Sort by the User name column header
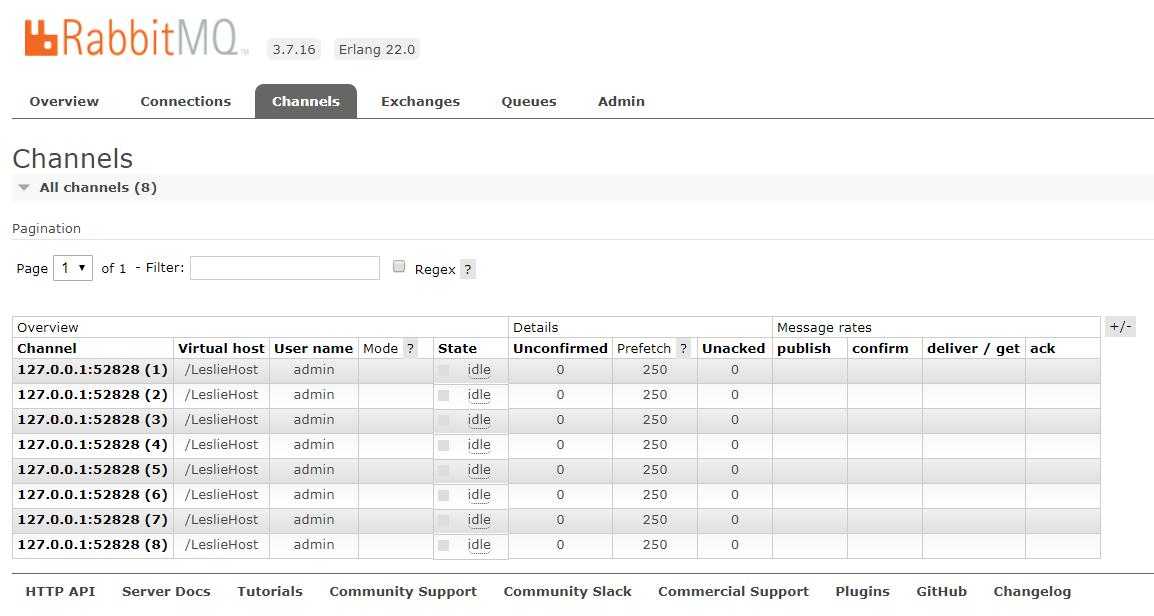The image size is (1154, 616). point(314,349)
